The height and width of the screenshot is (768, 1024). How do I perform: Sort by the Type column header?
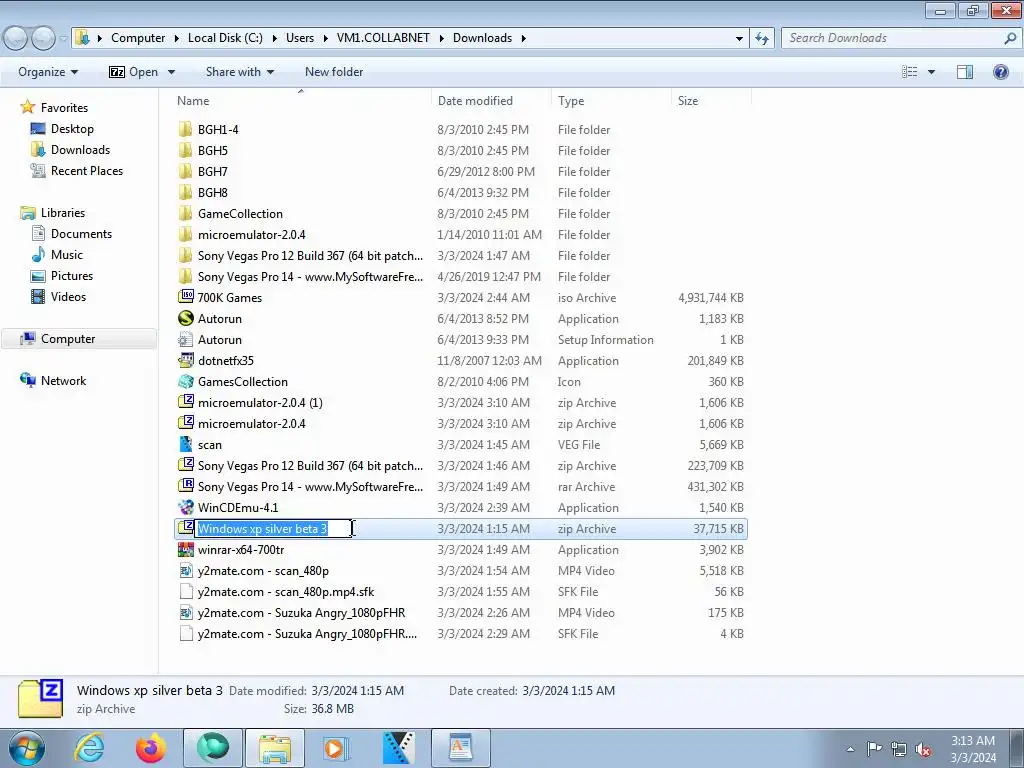click(x=611, y=101)
